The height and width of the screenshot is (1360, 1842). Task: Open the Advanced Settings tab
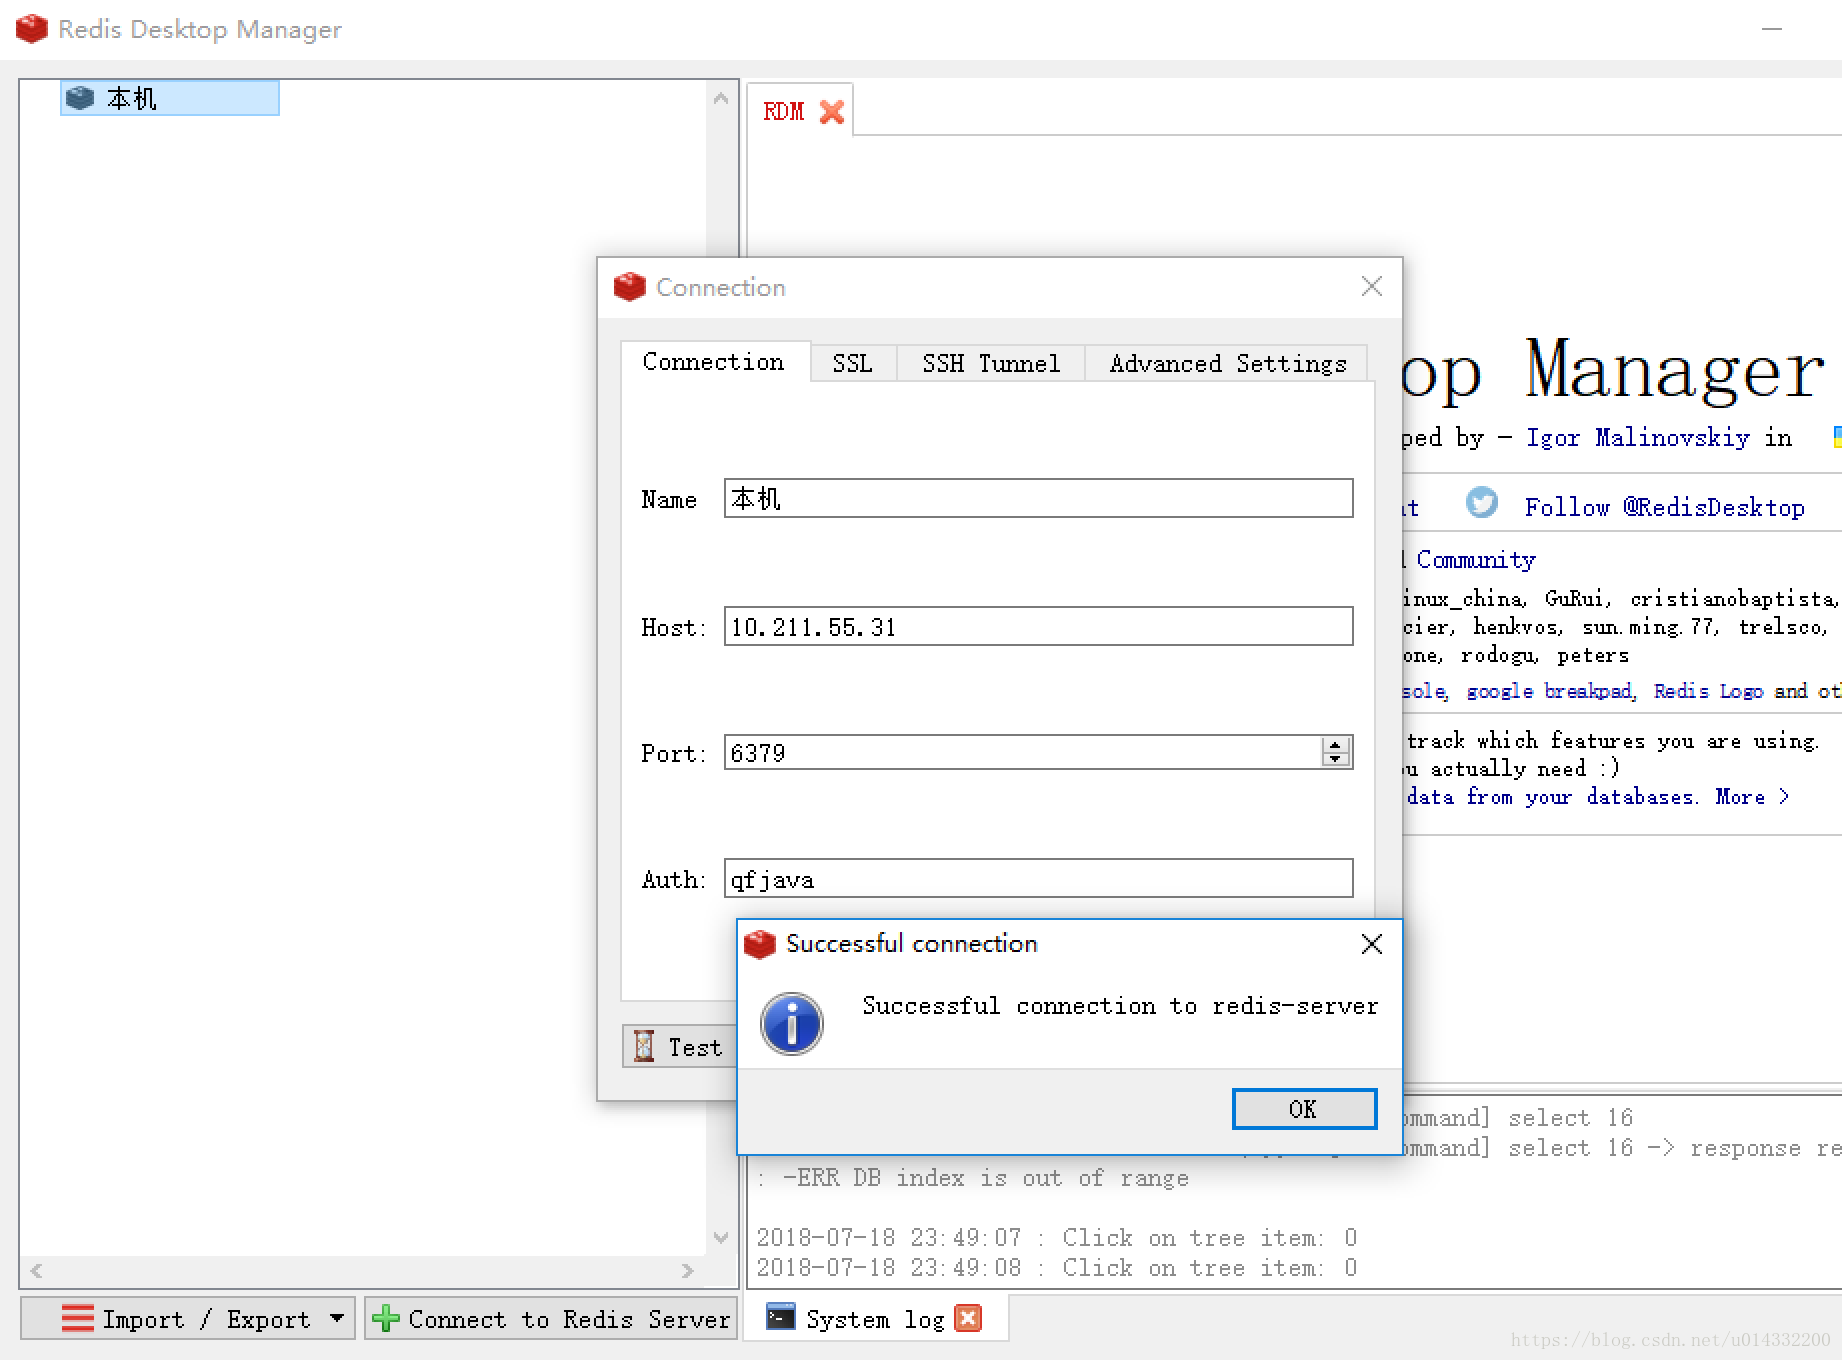[1228, 363]
